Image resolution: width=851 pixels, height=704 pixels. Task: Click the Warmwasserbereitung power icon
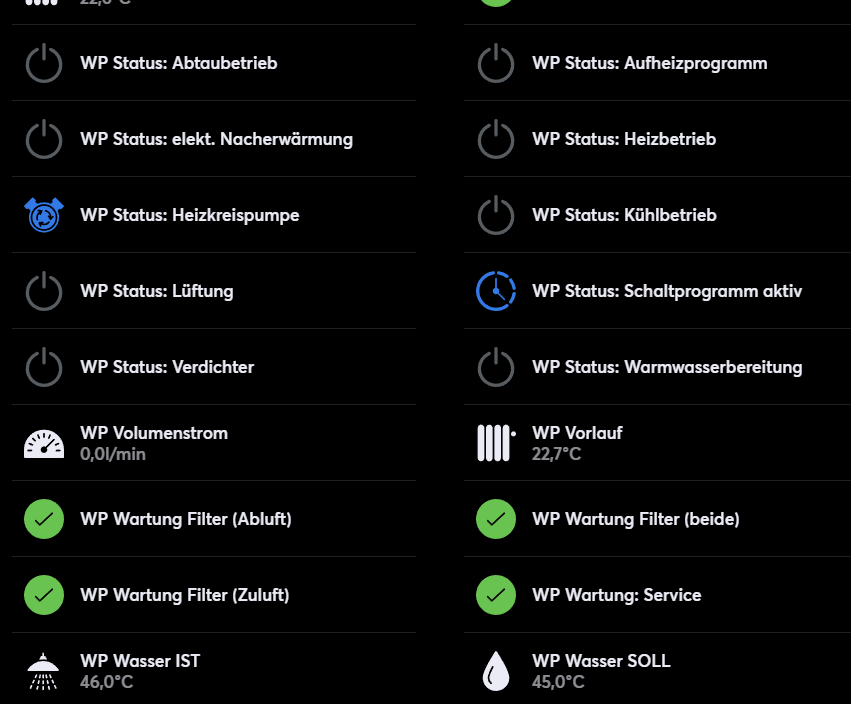(x=496, y=367)
